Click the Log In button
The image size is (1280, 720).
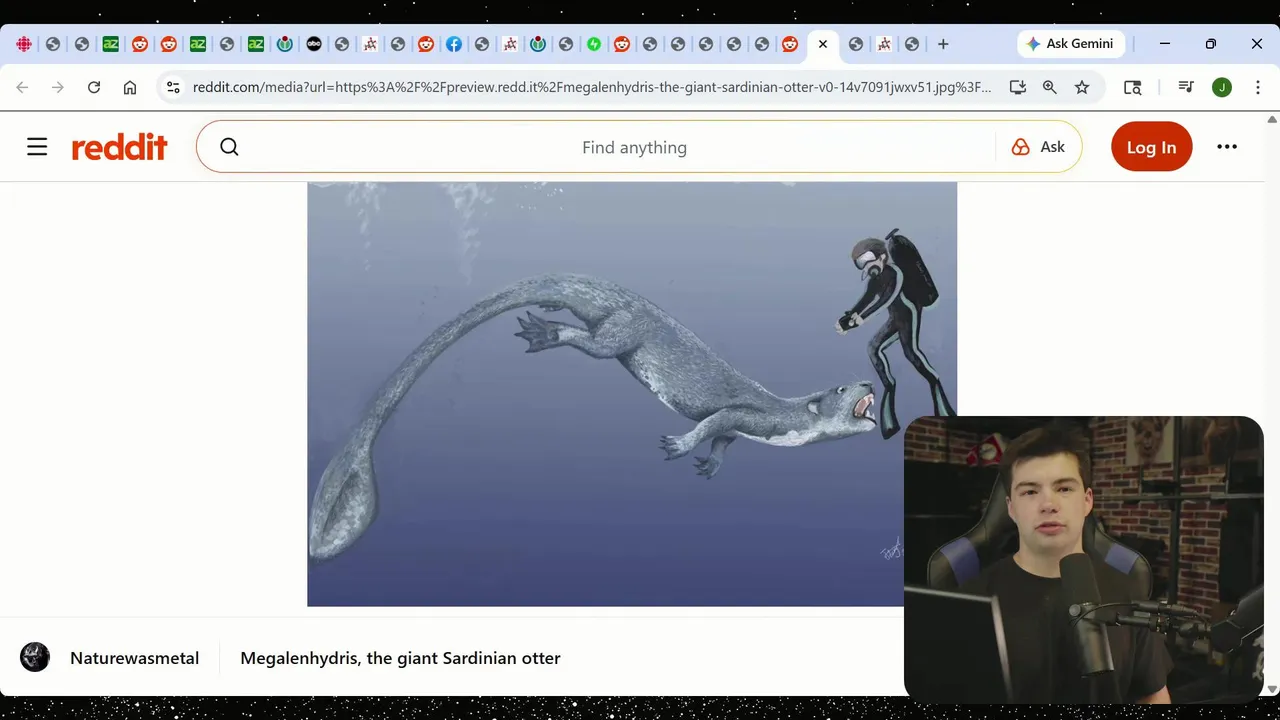click(1152, 147)
